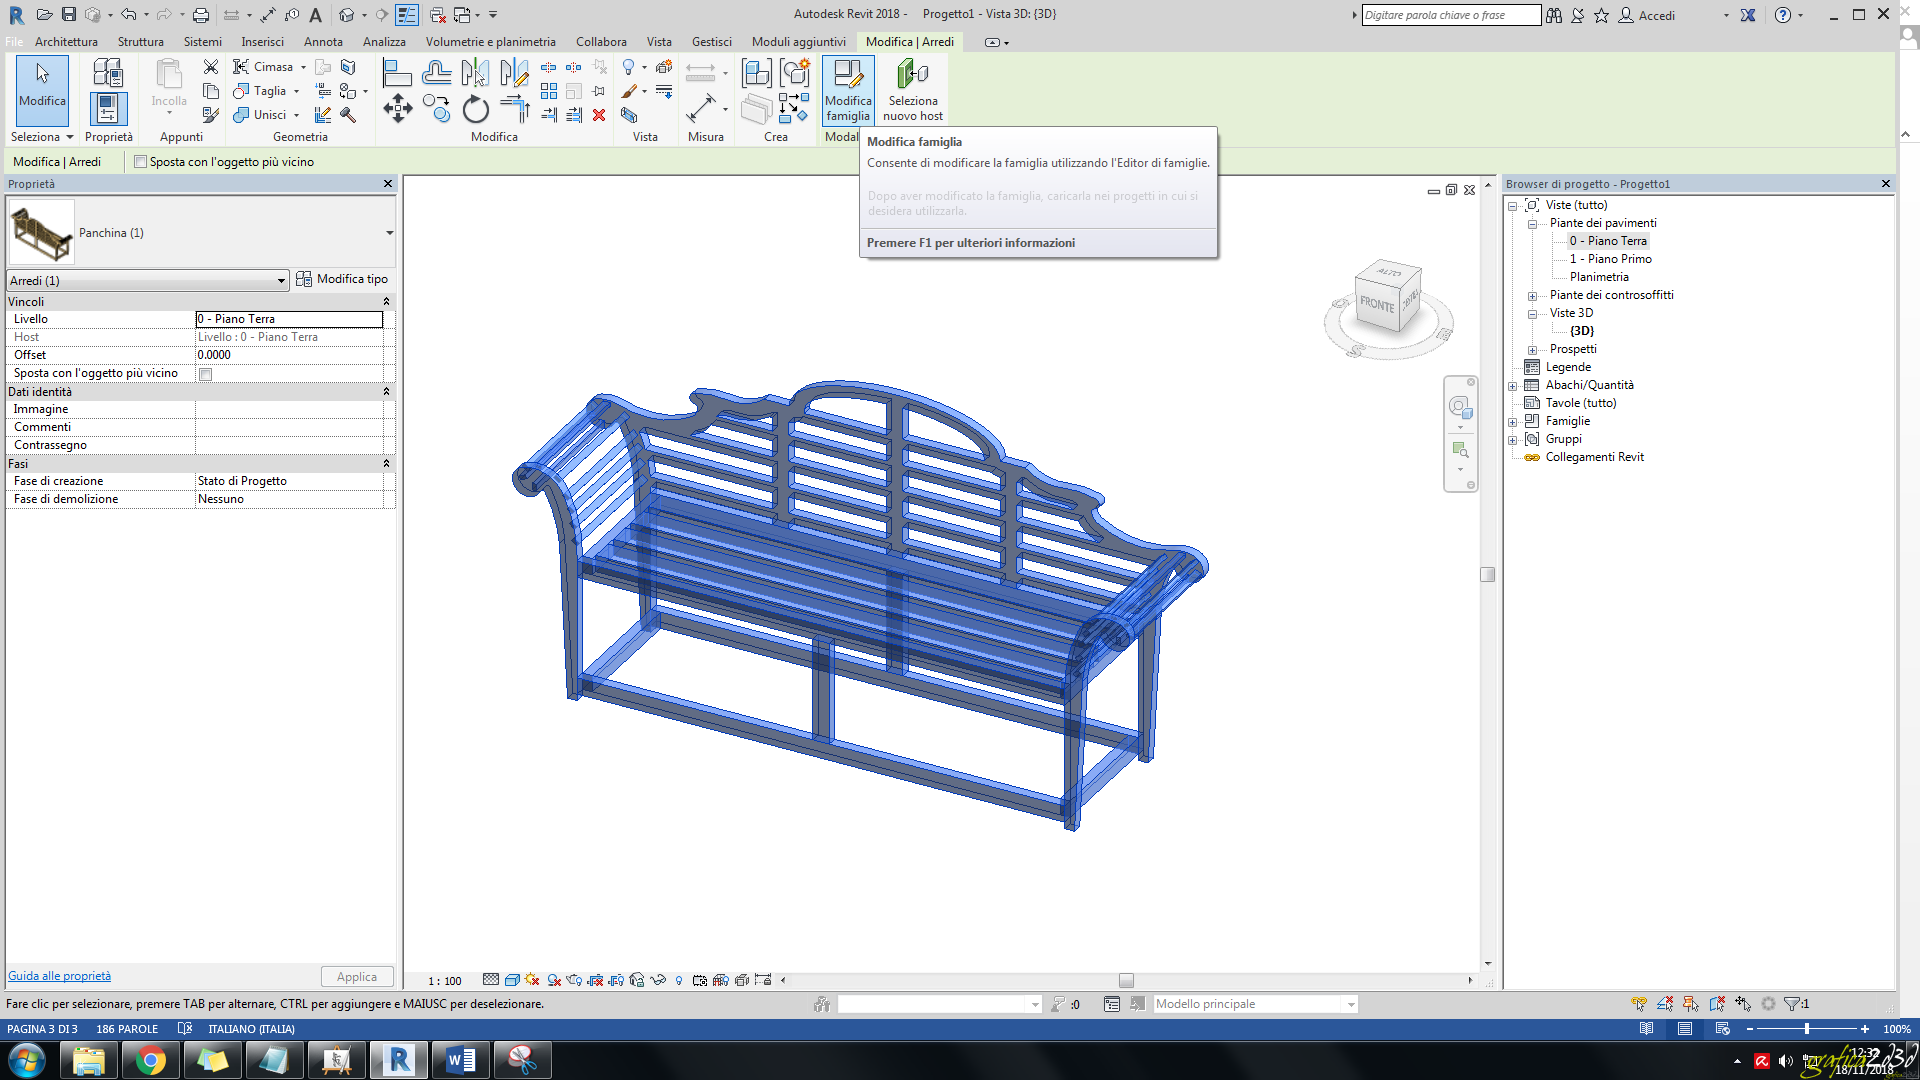Select the Move tool

click(x=397, y=109)
